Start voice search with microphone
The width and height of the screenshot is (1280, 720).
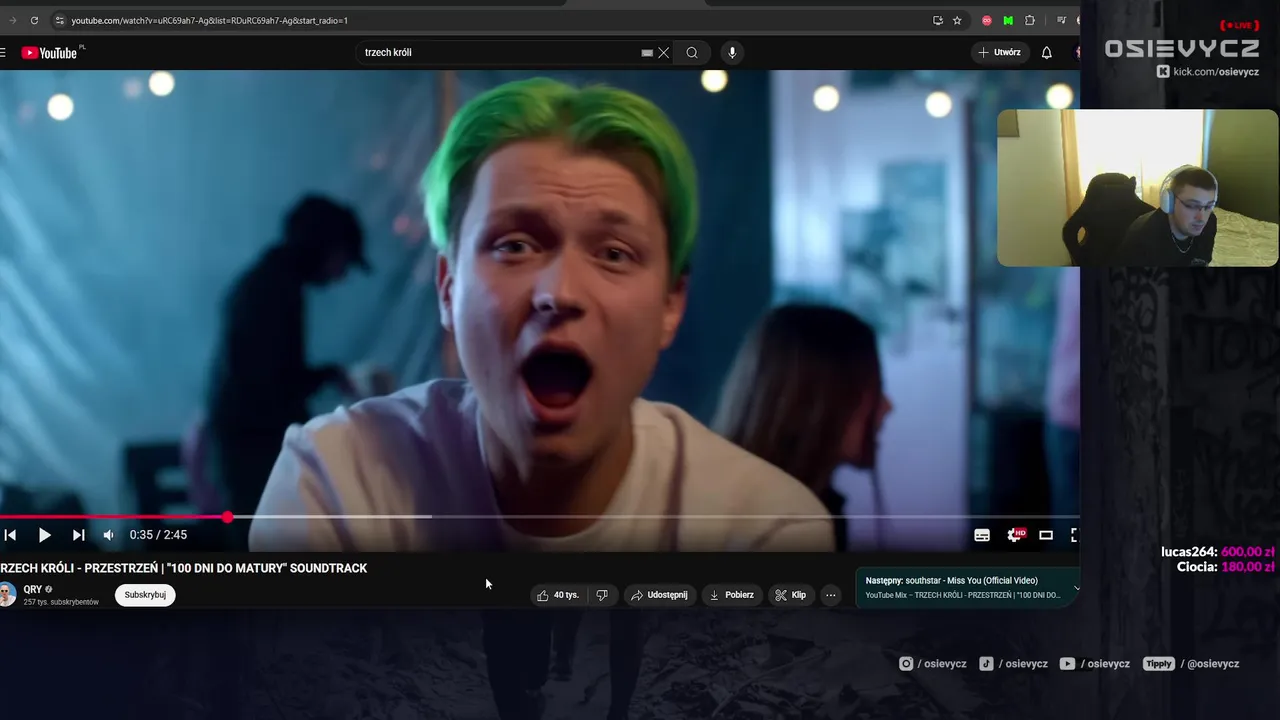pyautogui.click(x=732, y=52)
